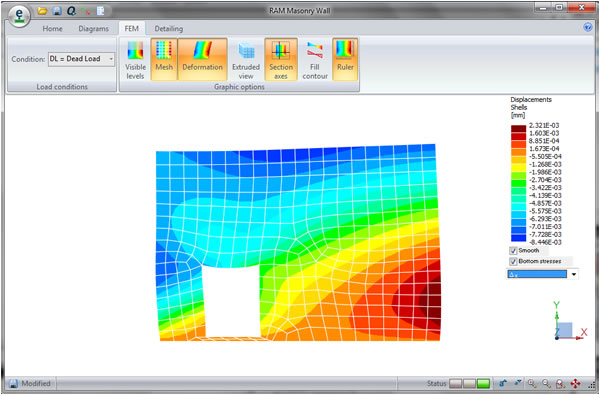Open the Condition DL = Dead Load dropdown
599x395 pixels.
coord(81,59)
